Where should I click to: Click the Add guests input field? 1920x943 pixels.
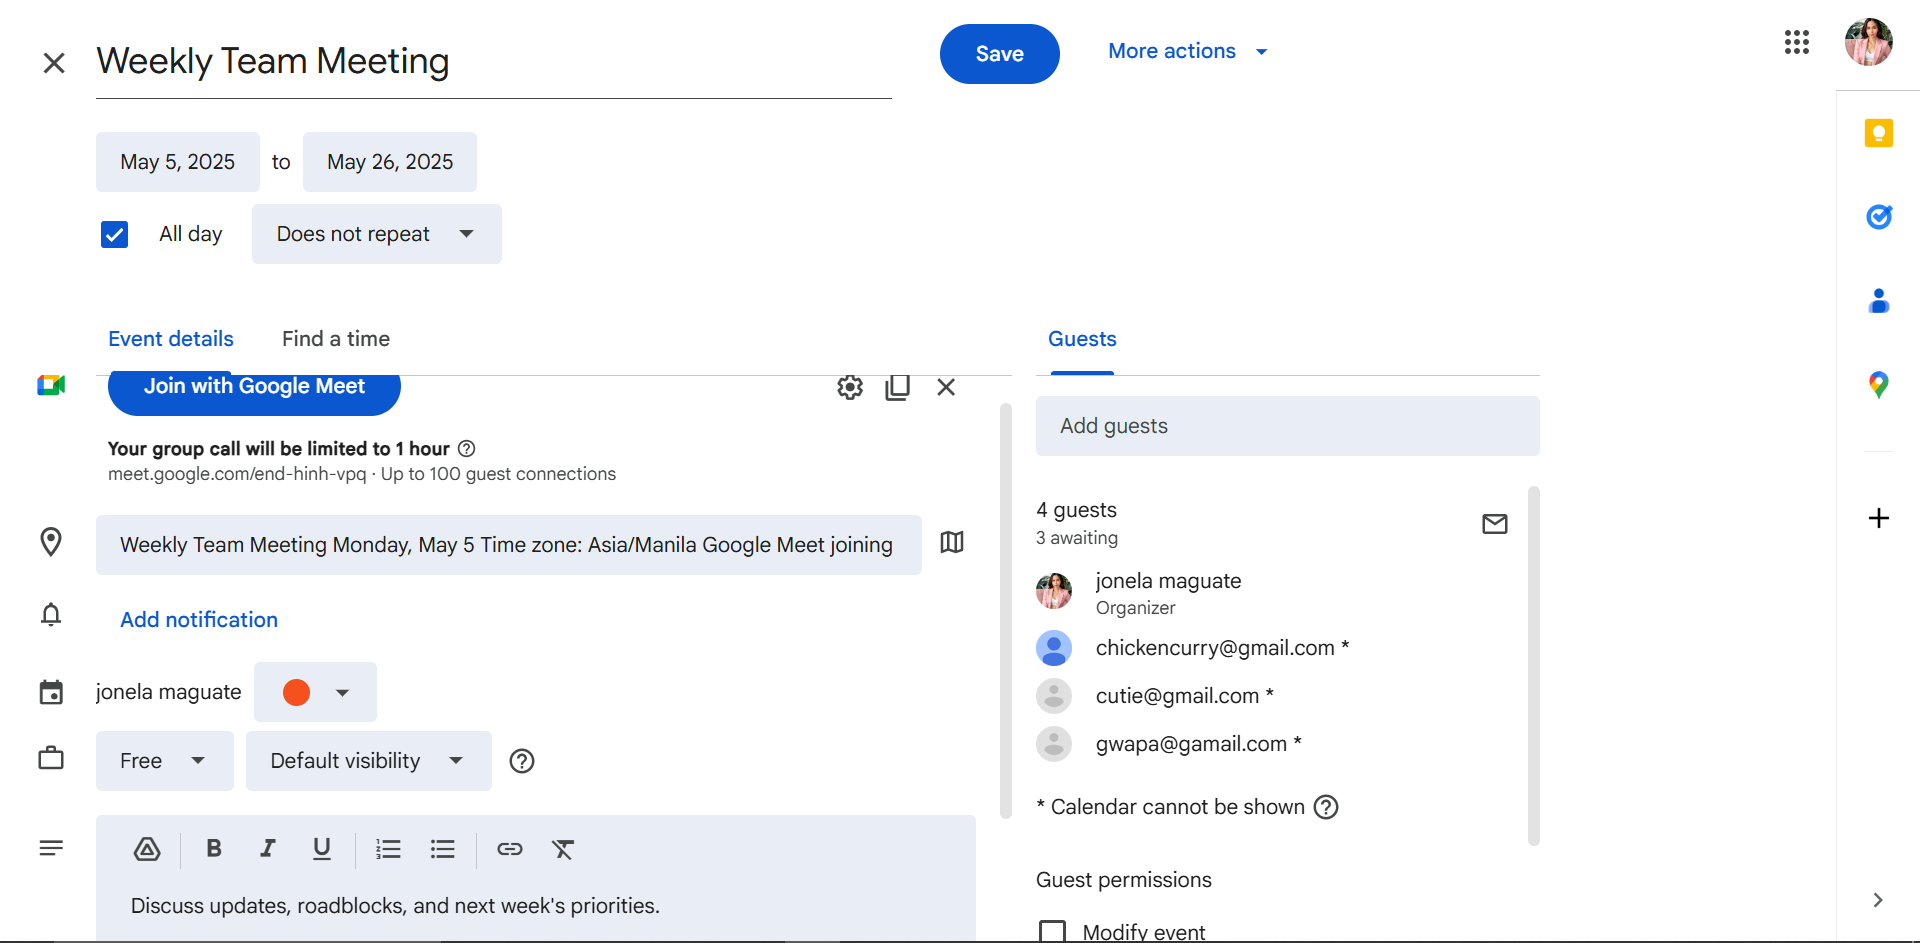click(x=1287, y=426)
